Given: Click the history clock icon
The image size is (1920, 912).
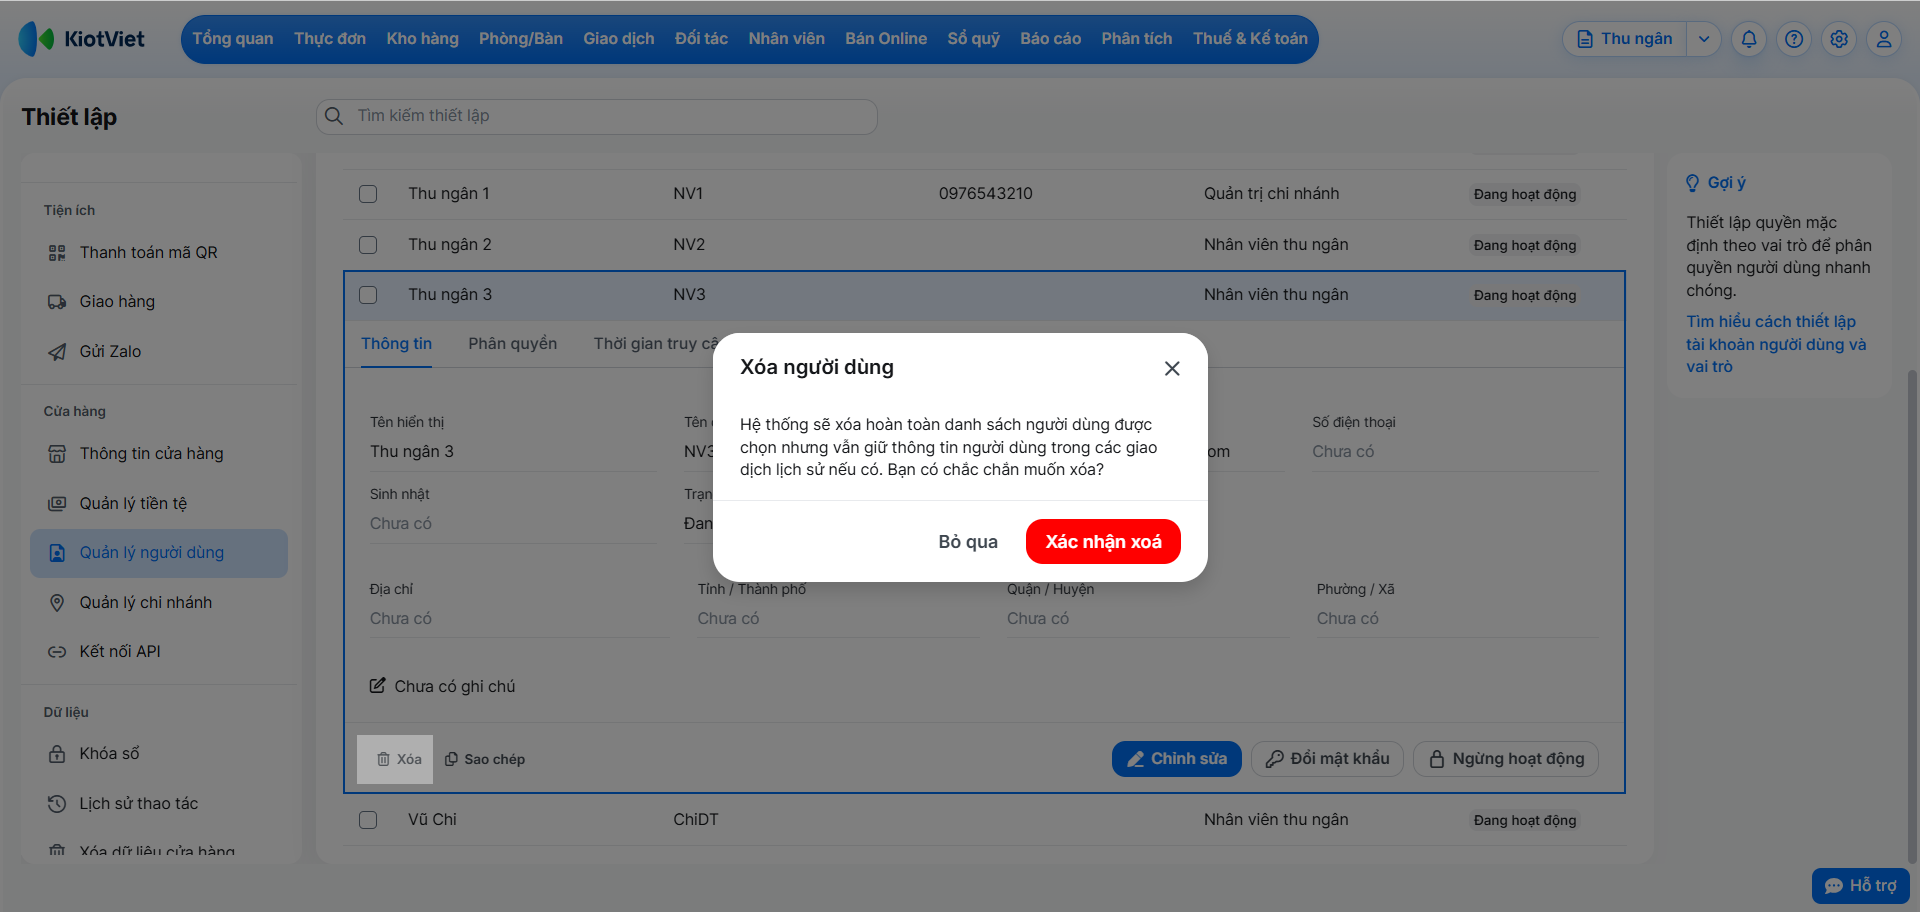Looking at the screenshot, I should click(57, 804).
